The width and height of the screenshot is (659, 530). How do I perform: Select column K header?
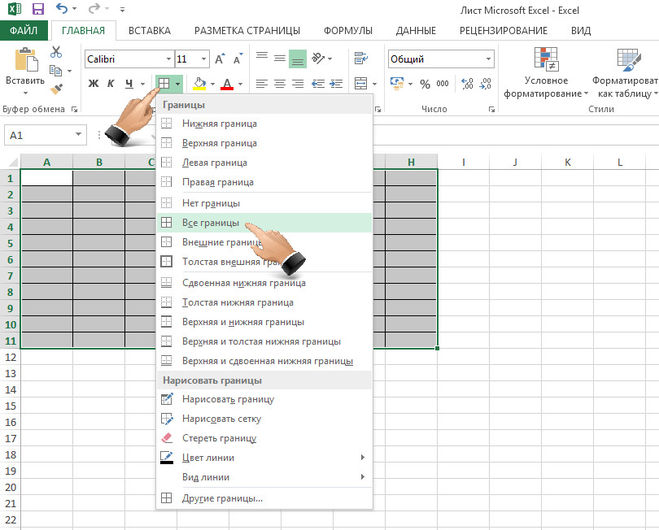[567, 162]
